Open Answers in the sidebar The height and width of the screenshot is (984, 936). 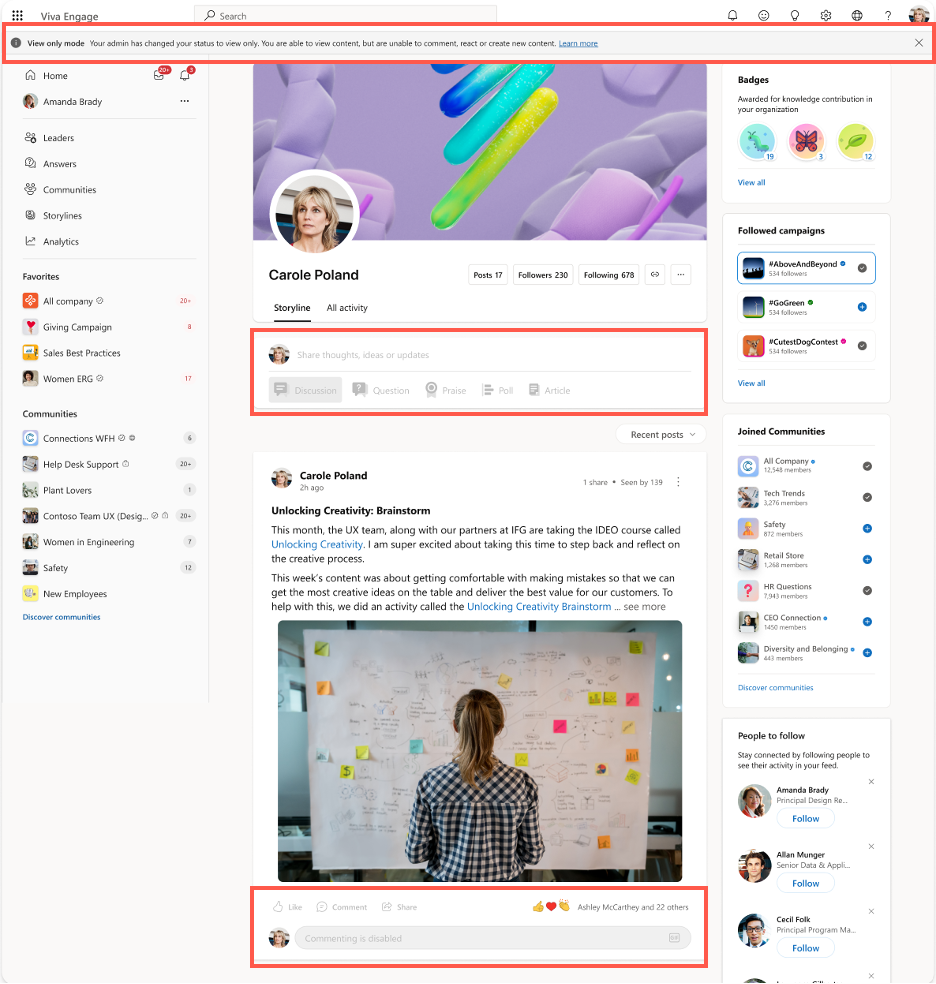click(x=60, y=163)
